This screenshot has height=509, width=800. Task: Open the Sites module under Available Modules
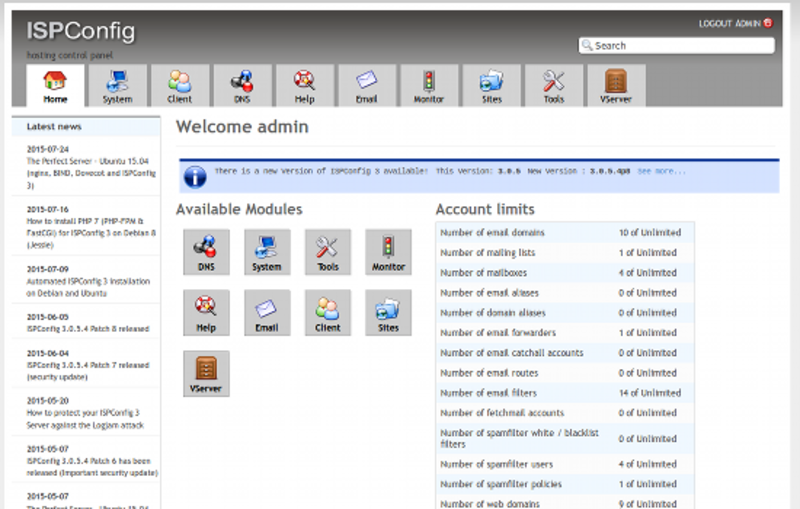pyautogui.click(x=388, y=313)
